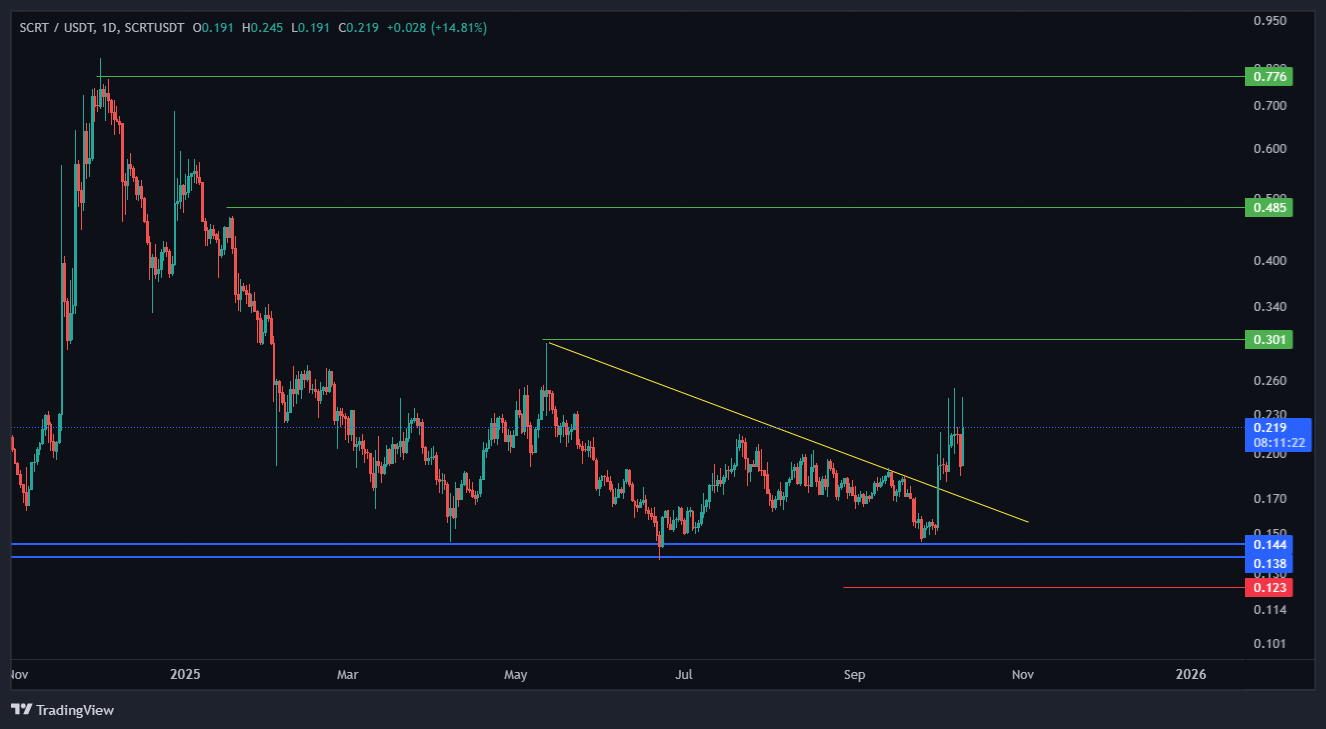Click the 0.950 price scale label

tap(1268, 20)
